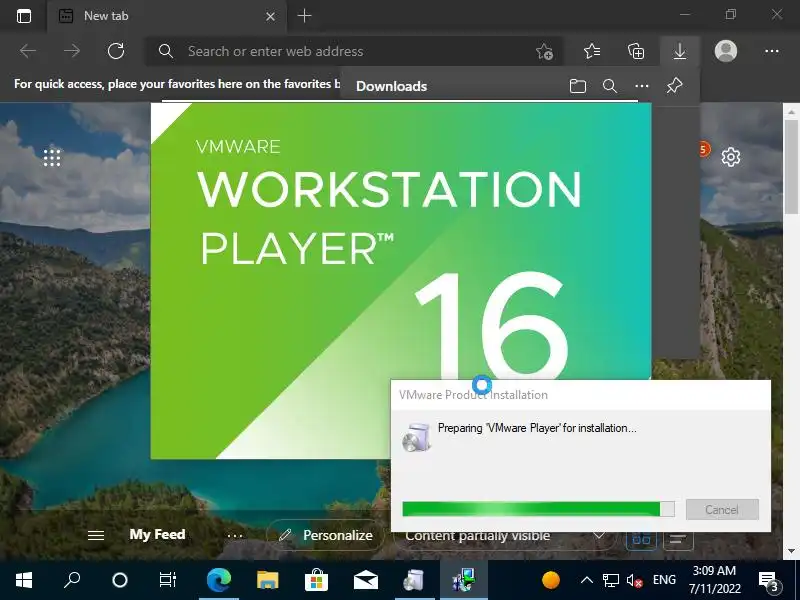Refresh the current page
Image resolution: width=800 pixels, height=600 pixels.
116,51
